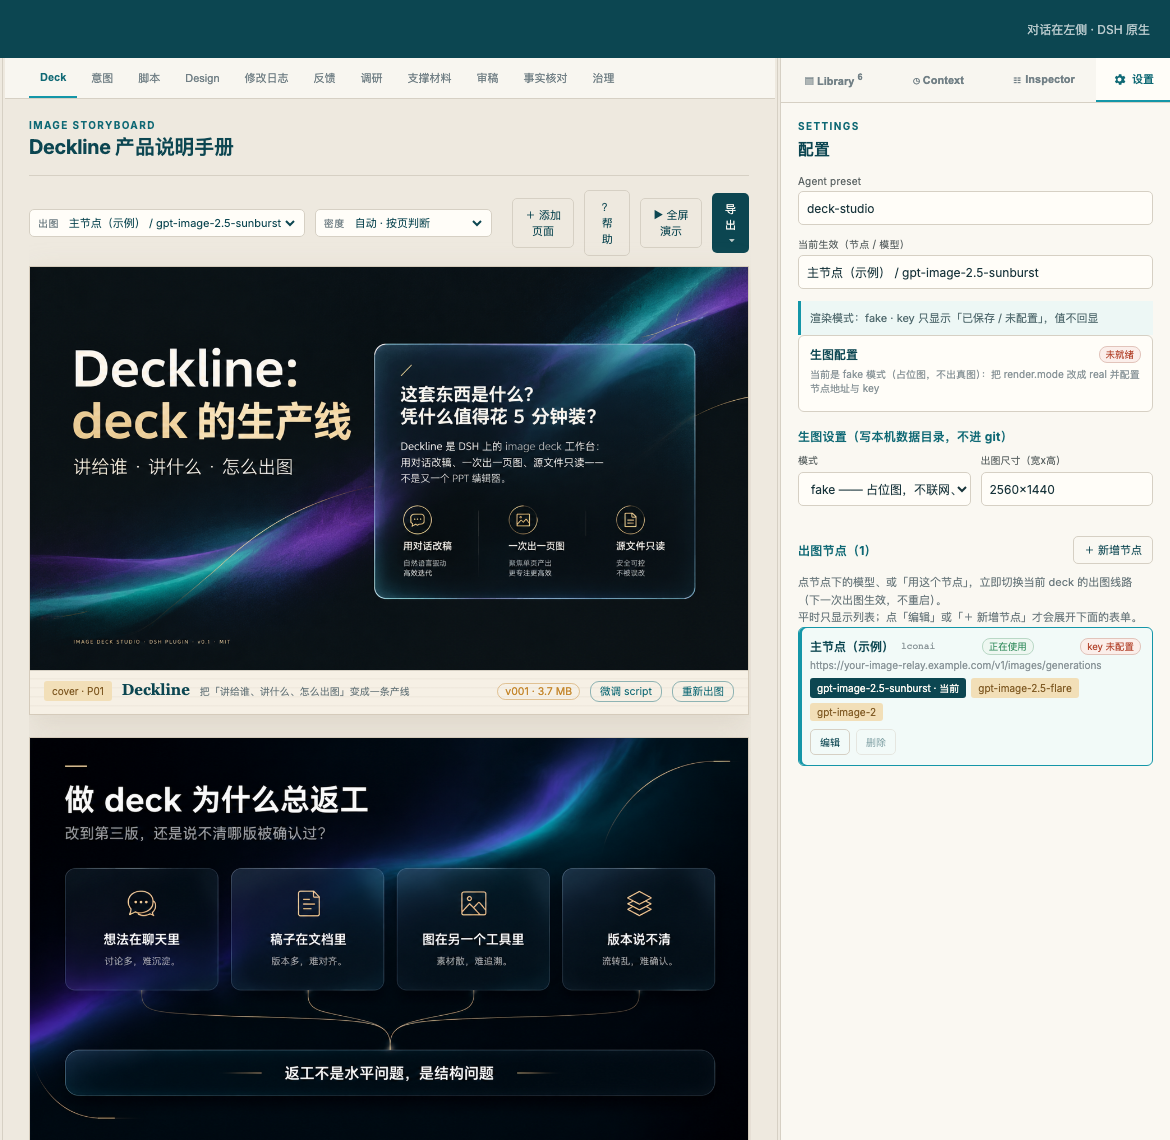
Task: Click the picture icon on 图在另一个工具里 card
Action: (x=474, y=903)
